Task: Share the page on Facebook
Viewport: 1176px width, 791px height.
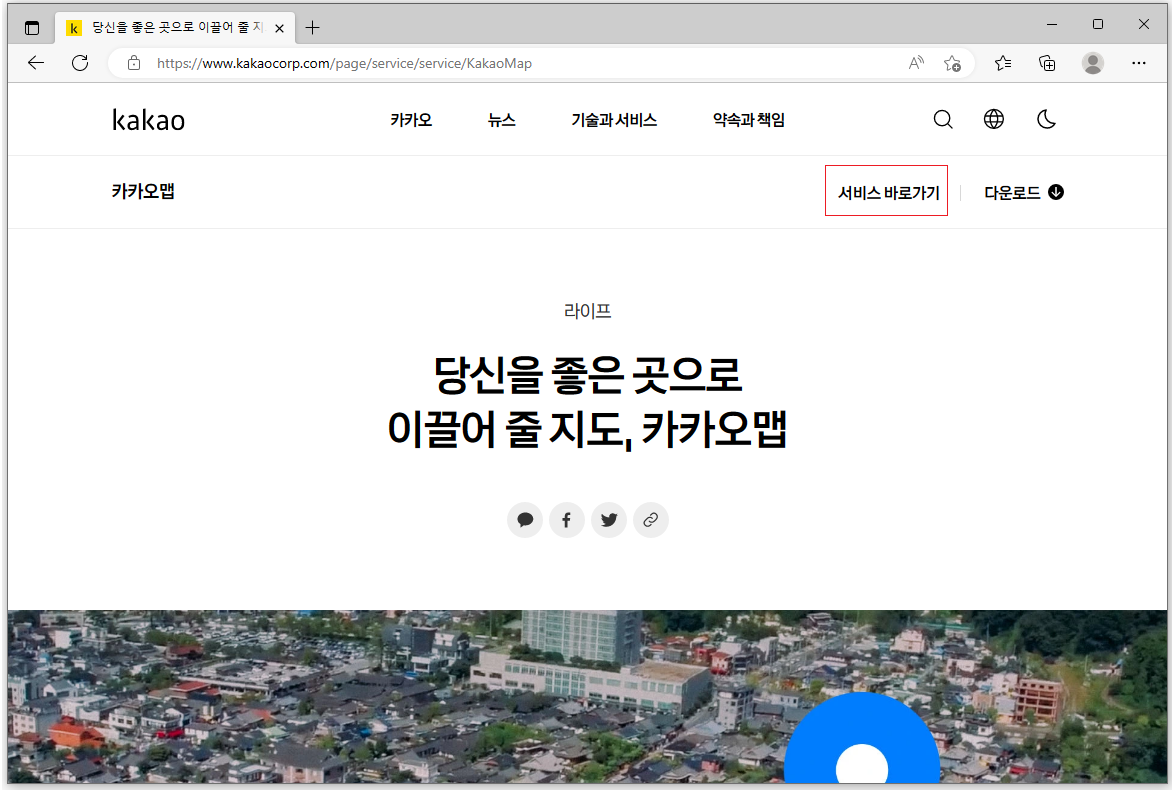Action: coord(567,520)
